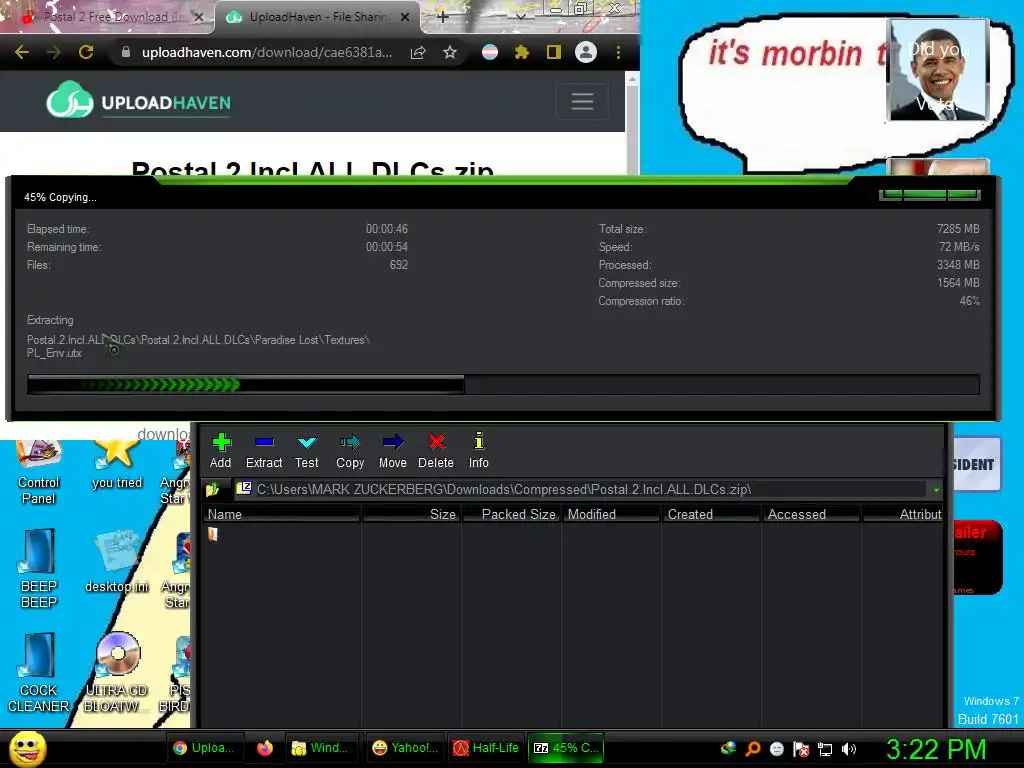Select the BEEP BEEP desktop shortcut
The image size is (1024, 768).
pyautogui.click(x=39, y=569)
